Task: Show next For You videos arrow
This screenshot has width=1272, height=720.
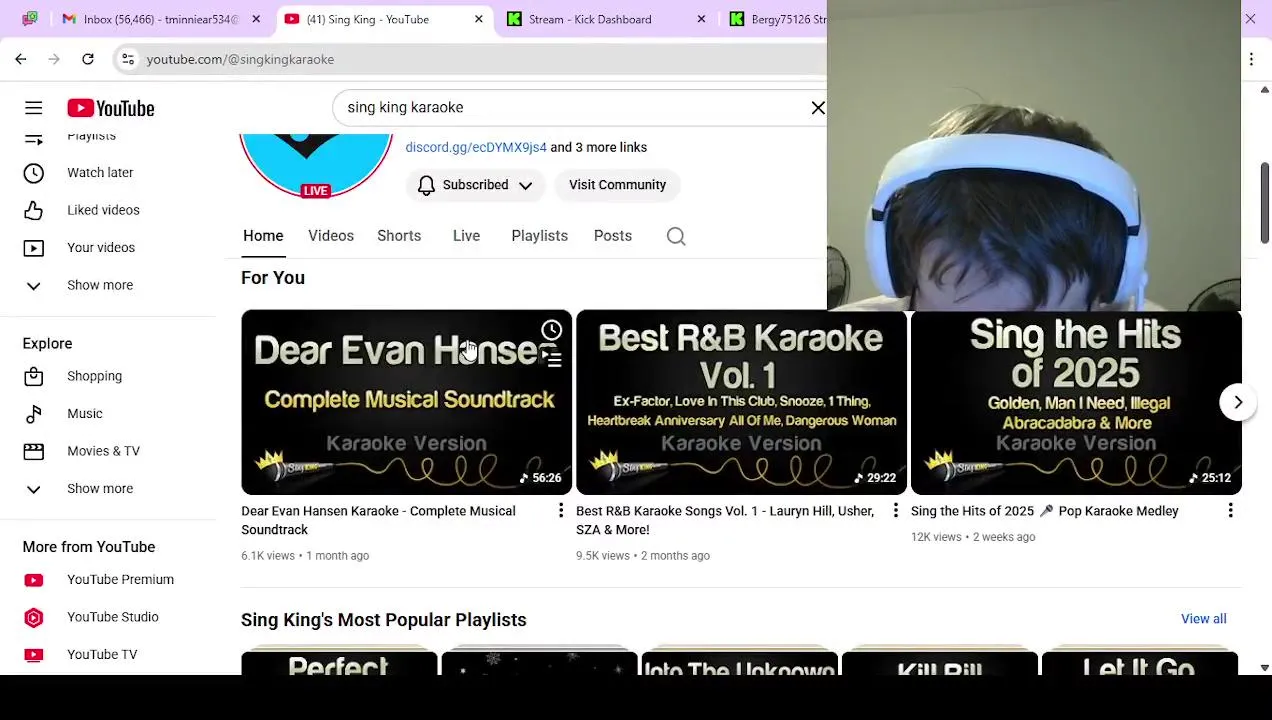Action: coord(1238,402)
